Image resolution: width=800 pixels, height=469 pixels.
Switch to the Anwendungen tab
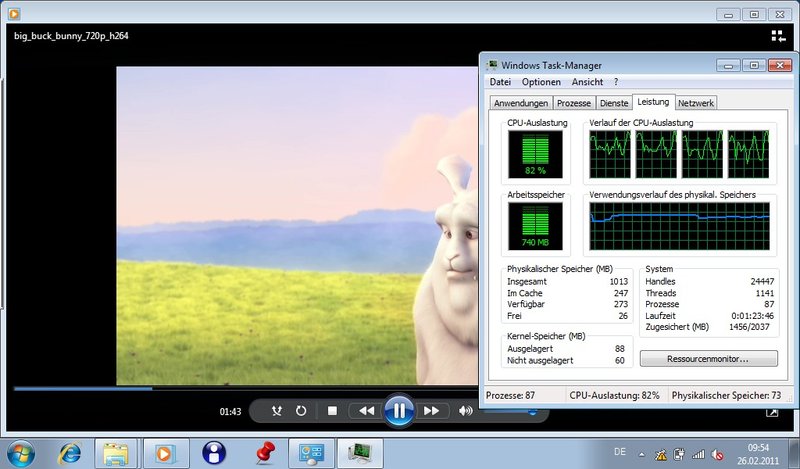521,103
